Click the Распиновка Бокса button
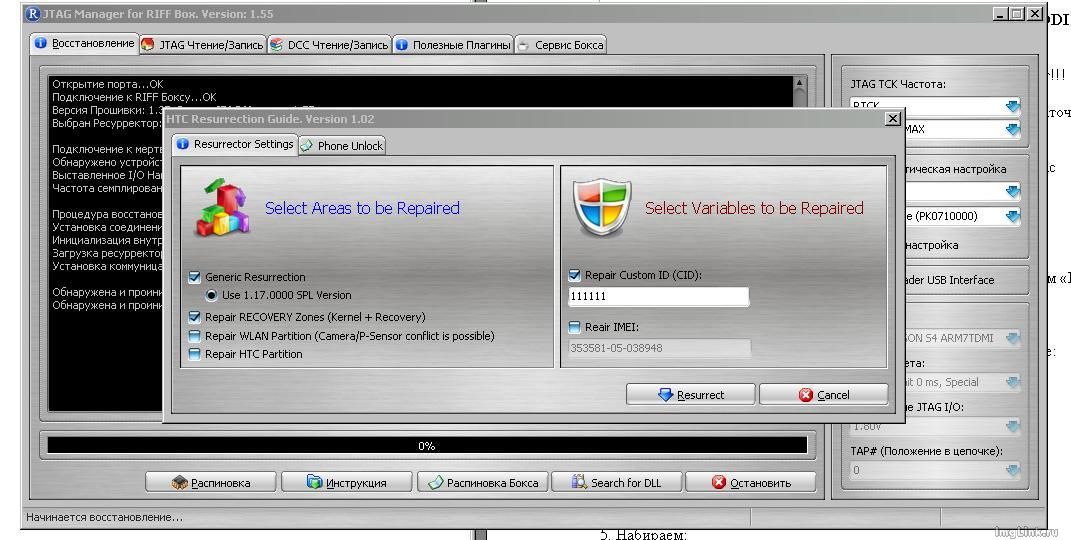The height and width of the screenshot is (540, 1071). tap(482, 483)
